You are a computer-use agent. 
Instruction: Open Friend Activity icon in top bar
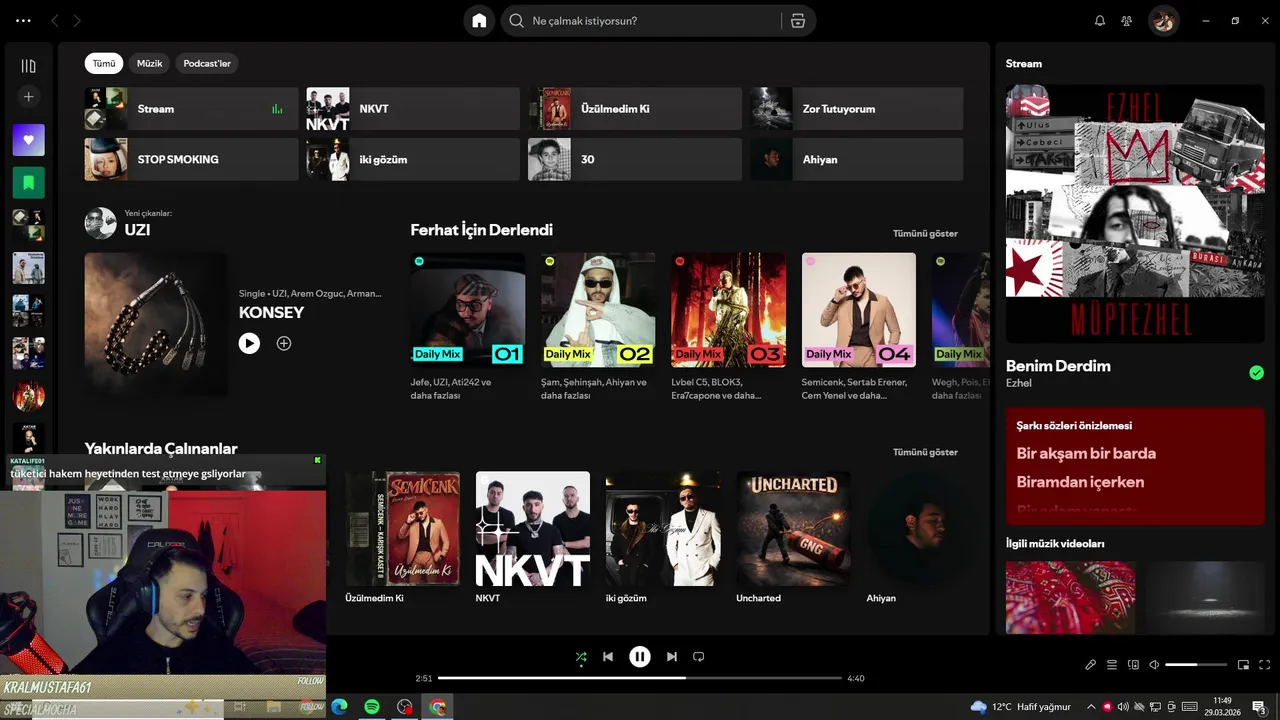pos(1127,21)
